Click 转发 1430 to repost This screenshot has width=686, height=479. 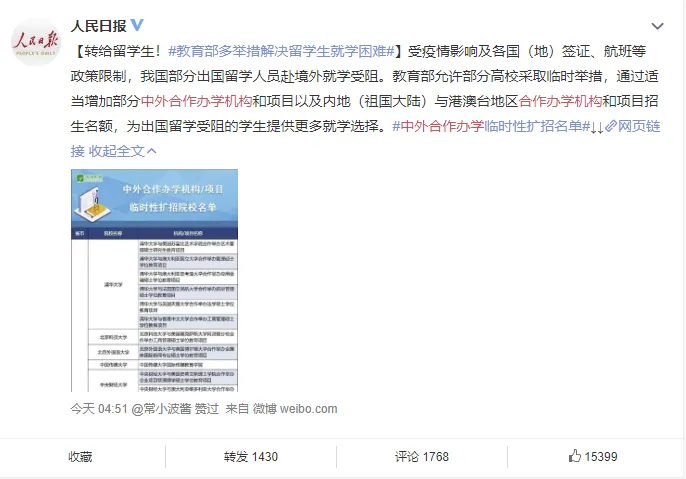pyautogui.click(x=251, y=457)
